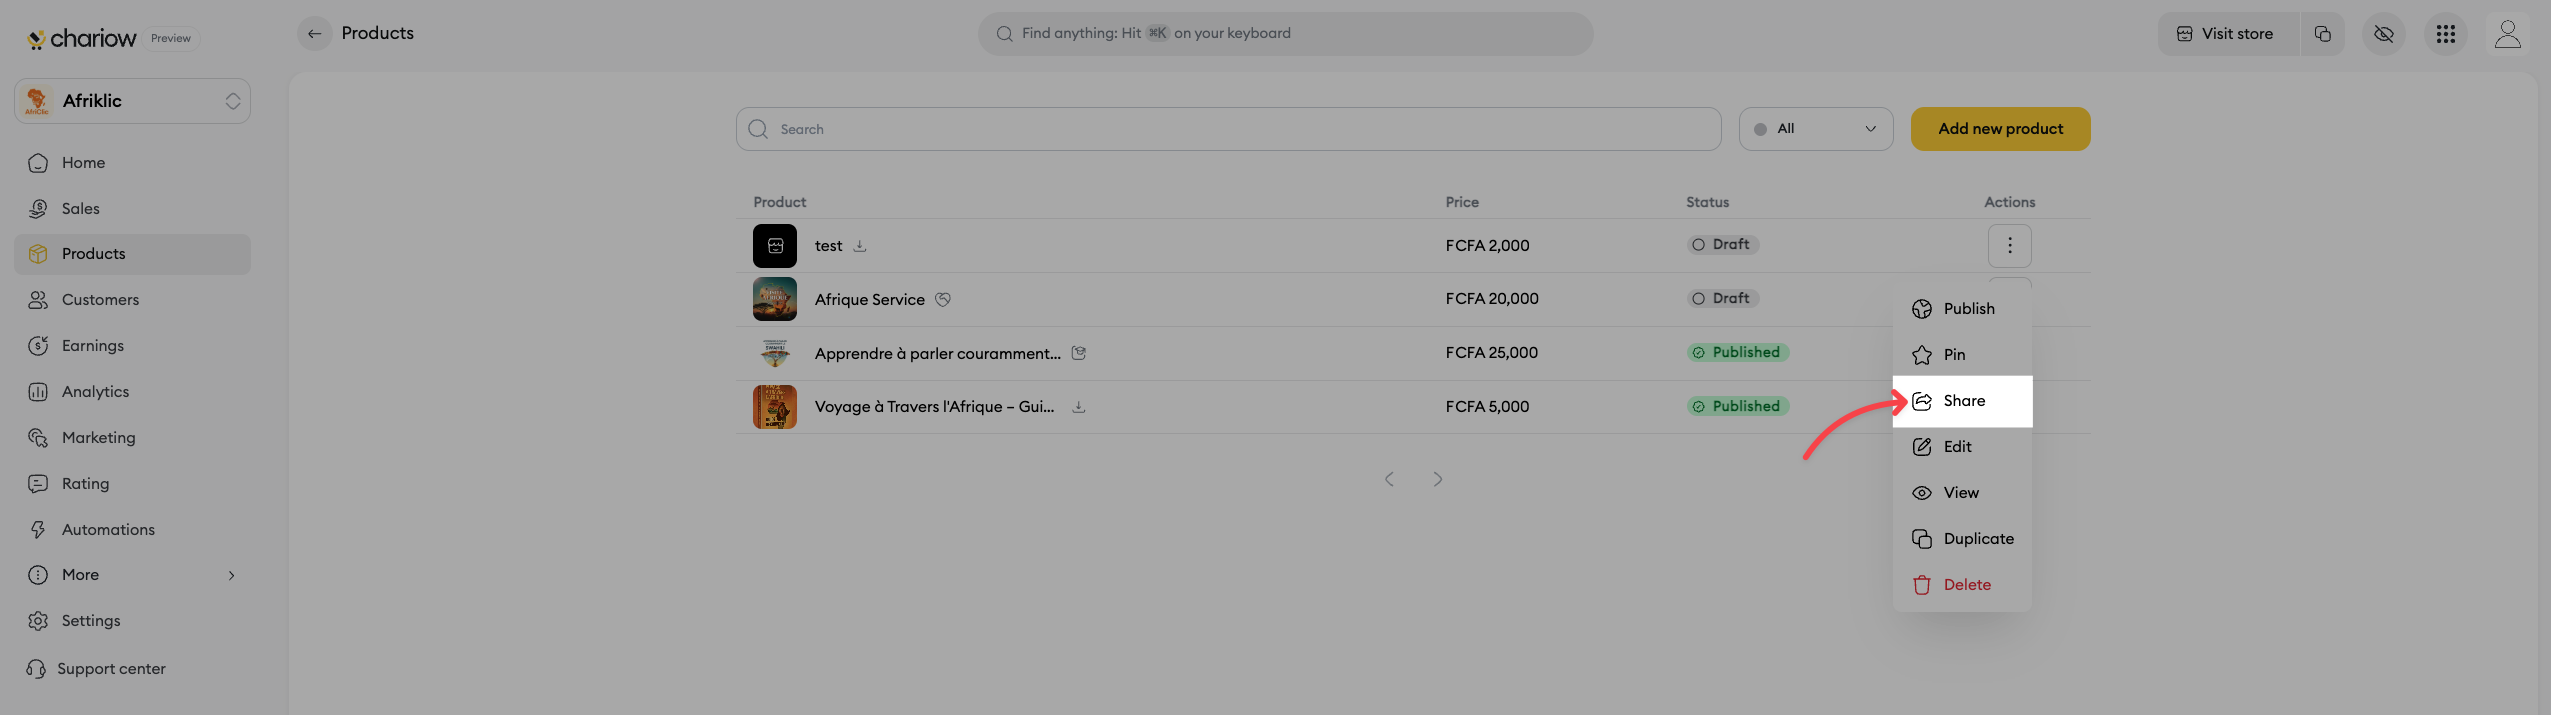Open the Afrique Service product thumbnail

click(x=774, y=299)
